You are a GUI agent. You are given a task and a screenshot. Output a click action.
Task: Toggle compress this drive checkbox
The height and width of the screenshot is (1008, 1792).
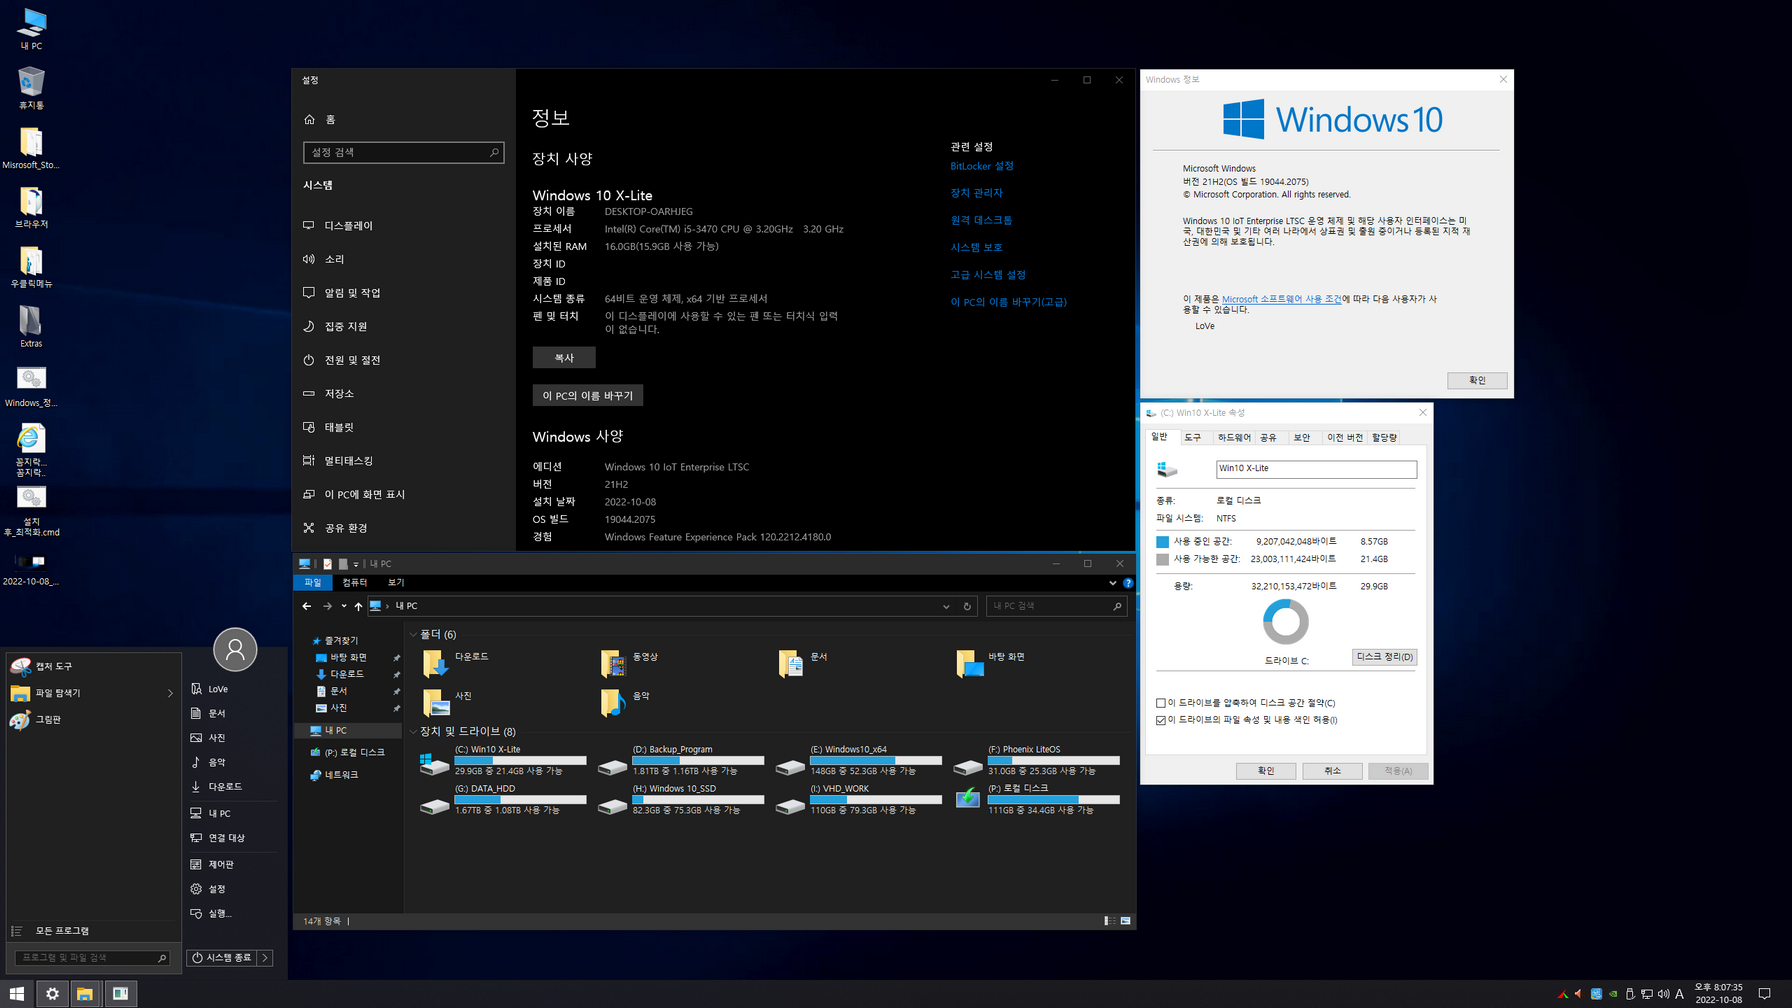(x=1161, y=703)
